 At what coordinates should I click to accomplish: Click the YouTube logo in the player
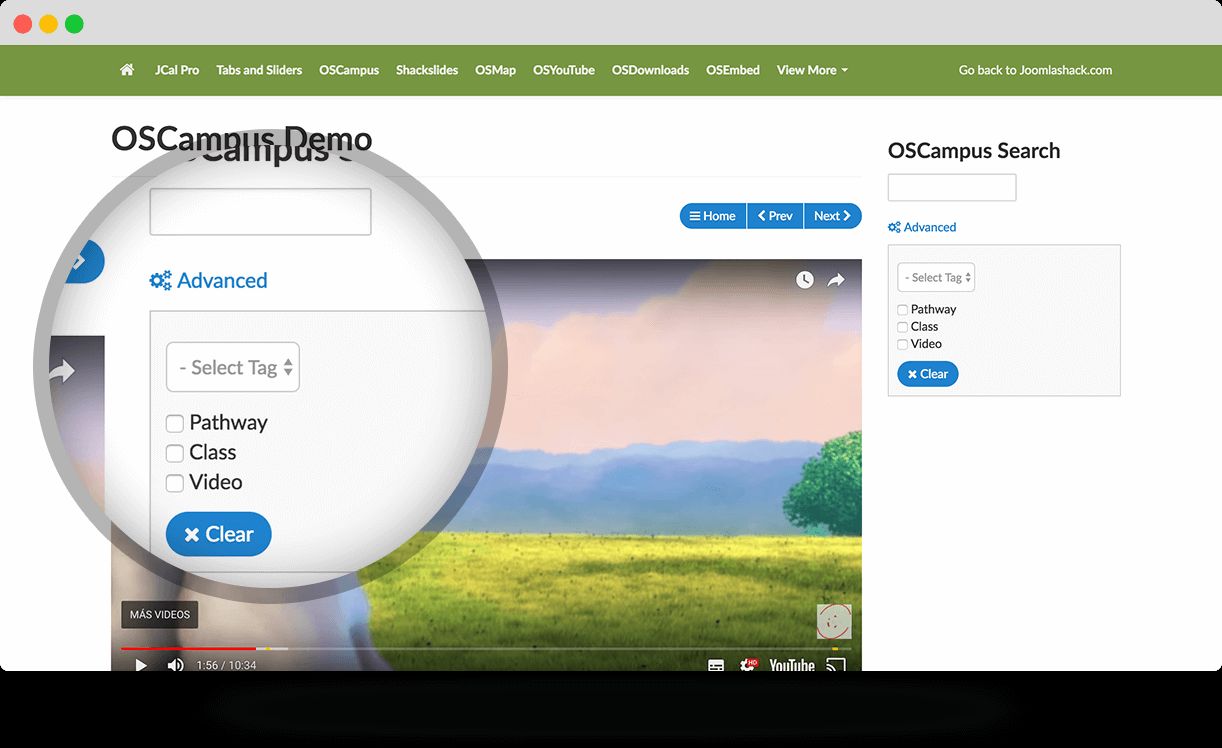point(792,665)
